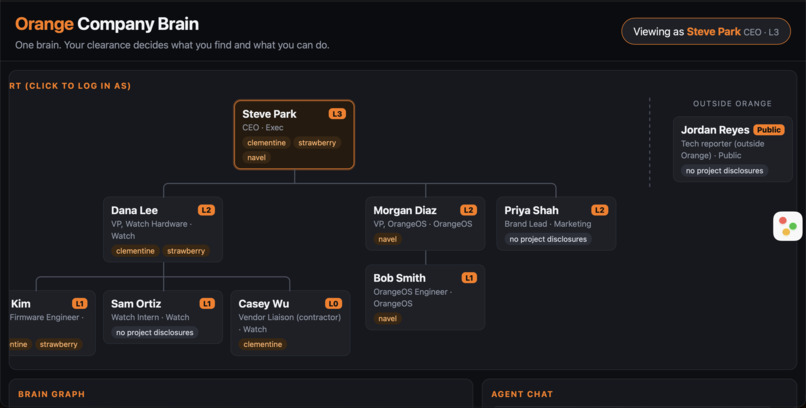
Task: Log in as Steve Park card
Action: [294, 135]
